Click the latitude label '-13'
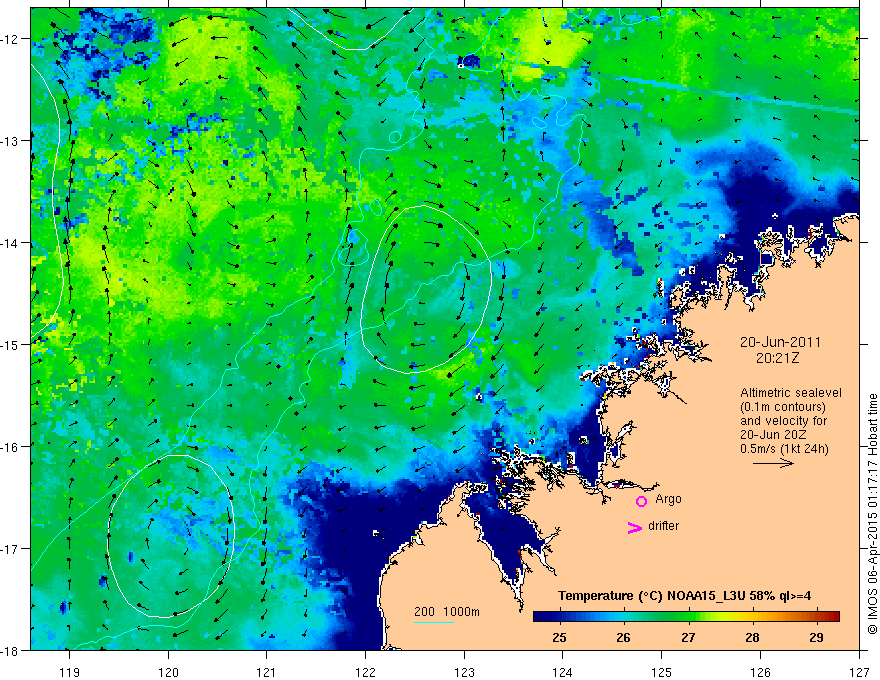The height and width of the screenshot is (680, 880). pyautogui.click(x=10, y=141)
